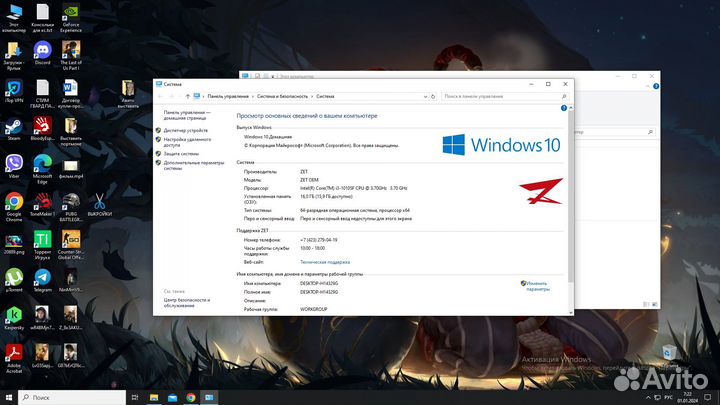Click Защита системы in the left panel
This screenshot has width=720, height=405.
181,154
